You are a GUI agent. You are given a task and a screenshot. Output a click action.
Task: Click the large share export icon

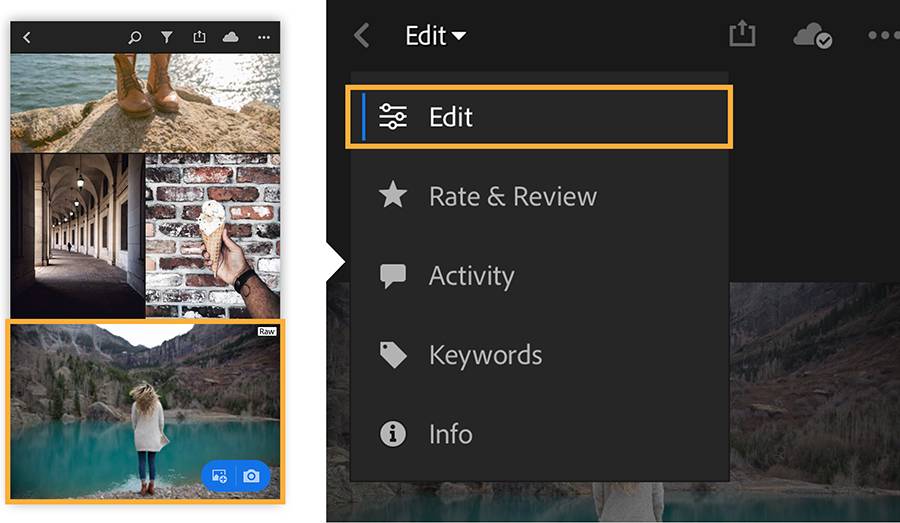[742, 34]
